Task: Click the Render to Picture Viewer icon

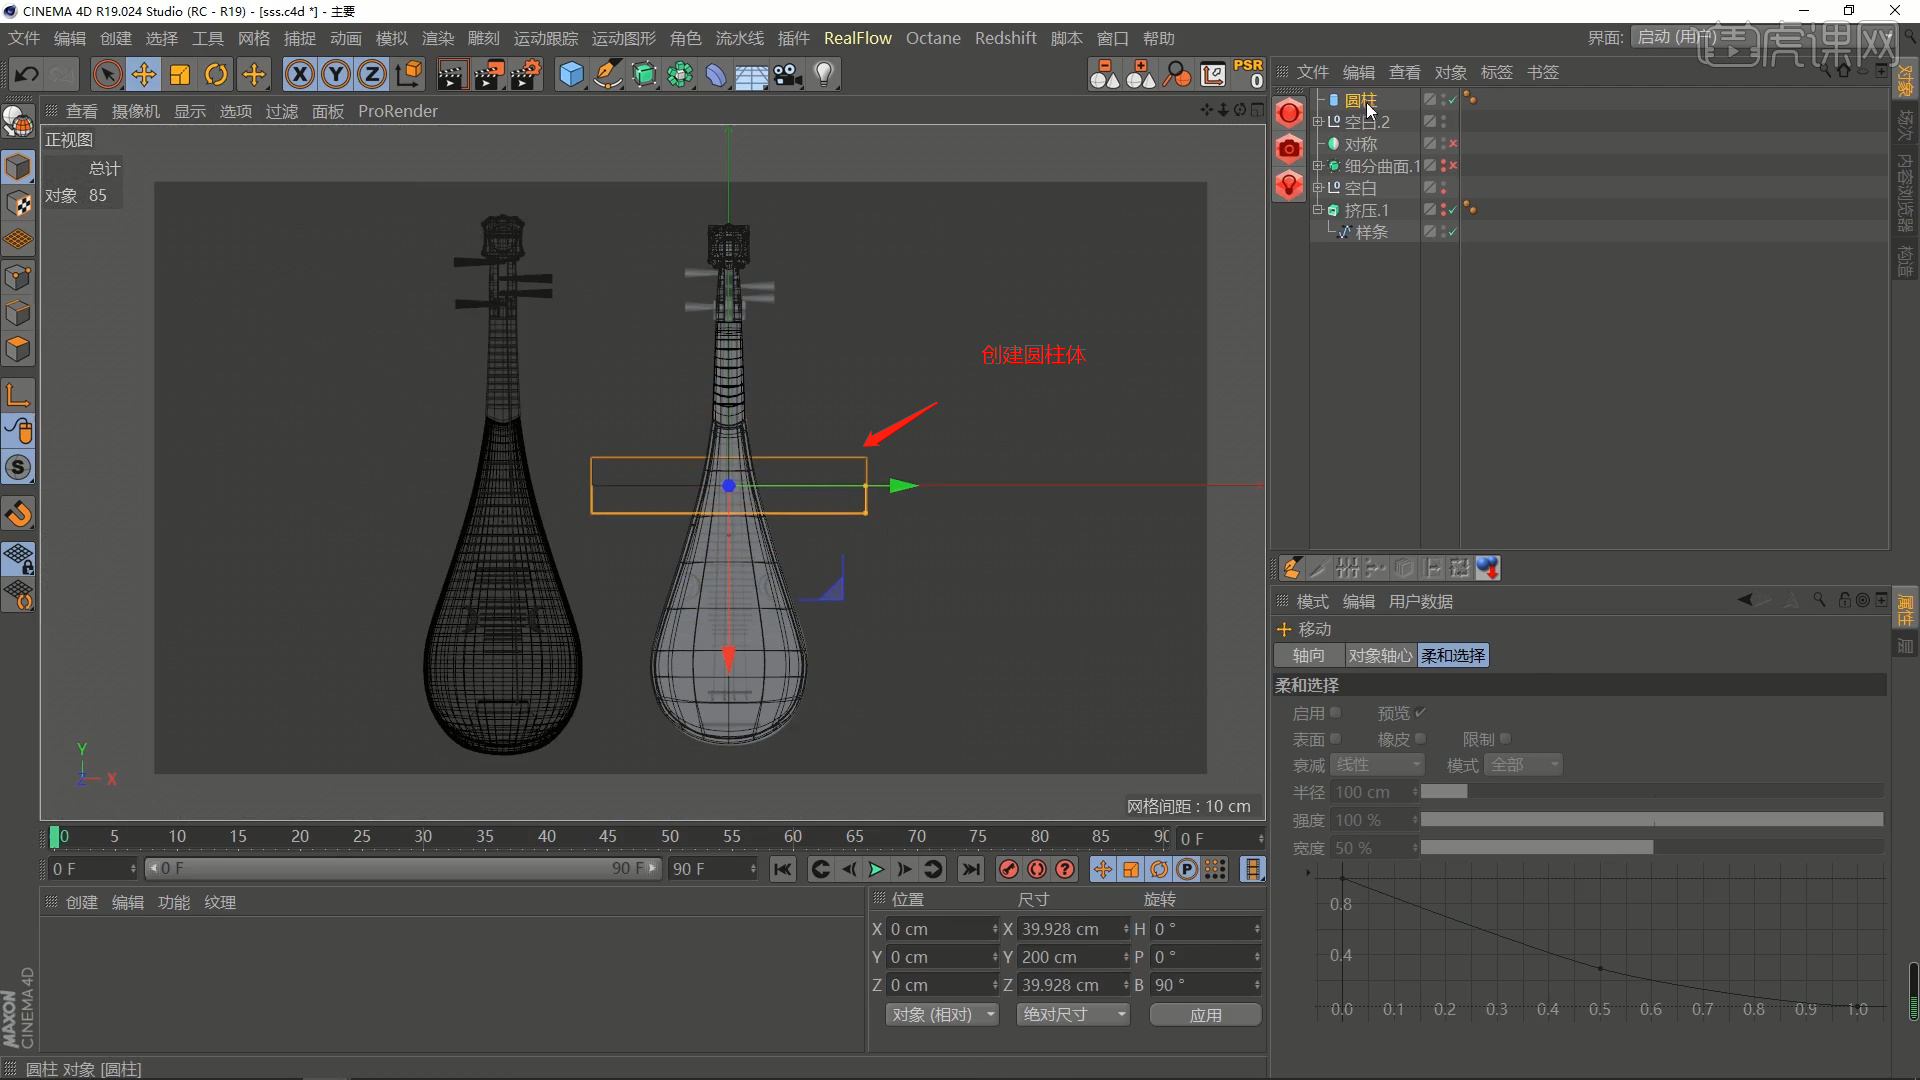Action: pyautogui.click(x=489, y=74)
